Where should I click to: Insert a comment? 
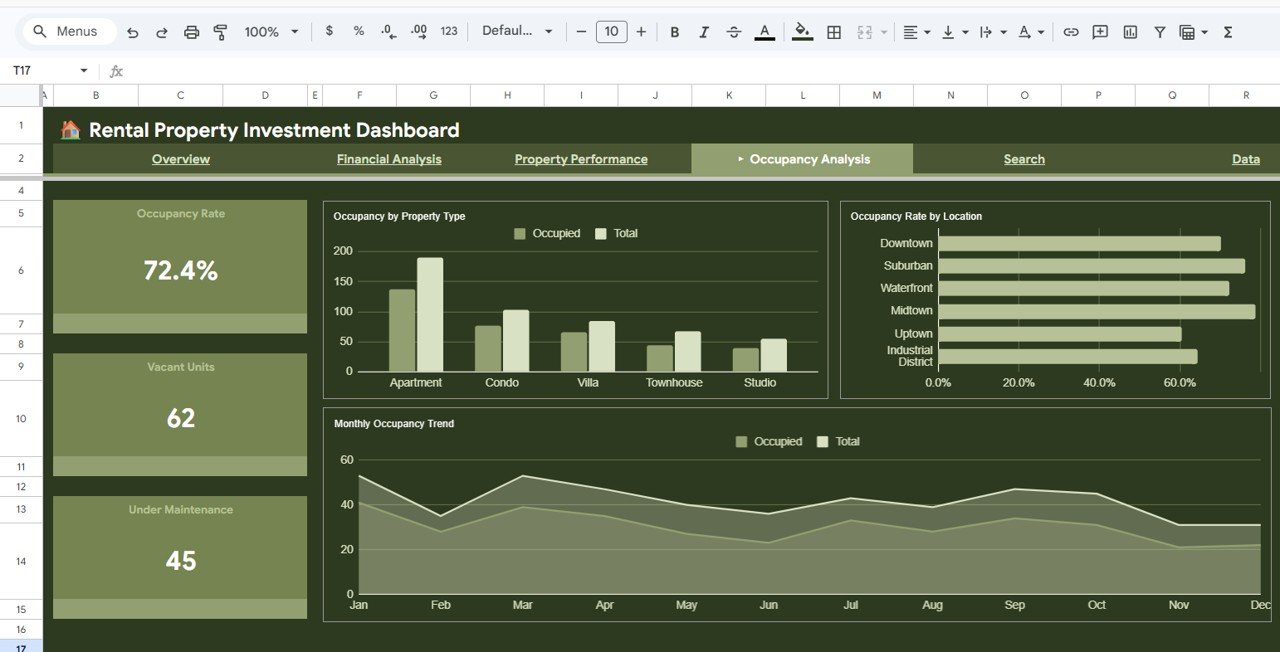click(1100, 31)
